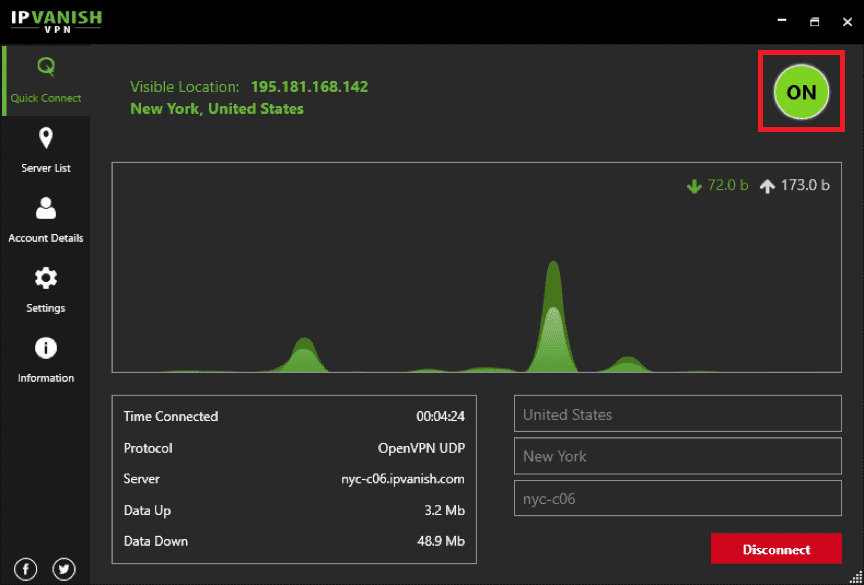The image size is (864, 585).
Task: Open the Quick Connect tab
Action: coord(46,81)
